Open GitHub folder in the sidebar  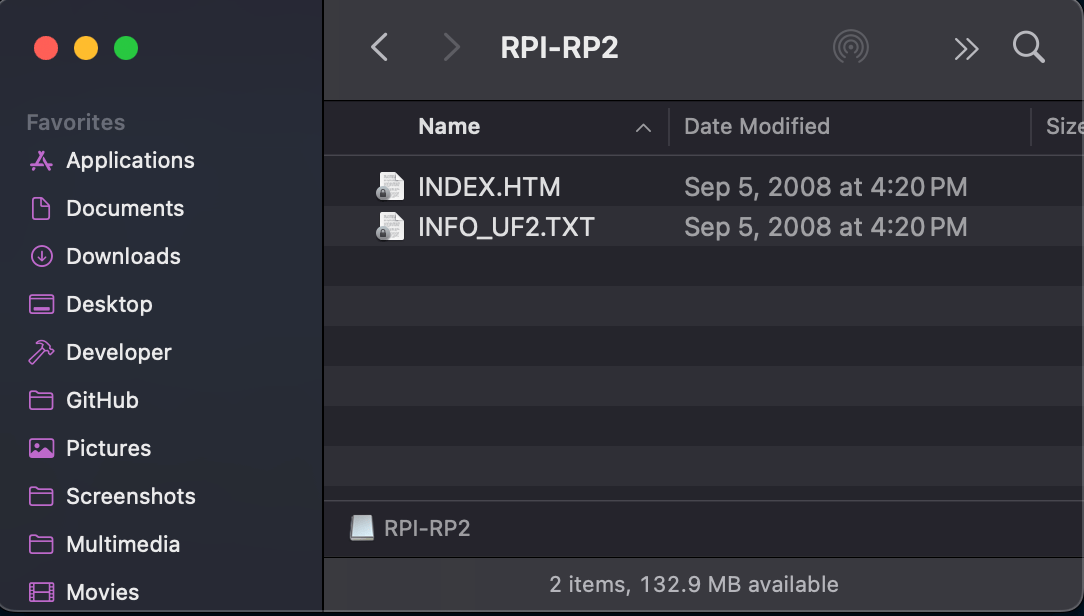pos(102,400)
